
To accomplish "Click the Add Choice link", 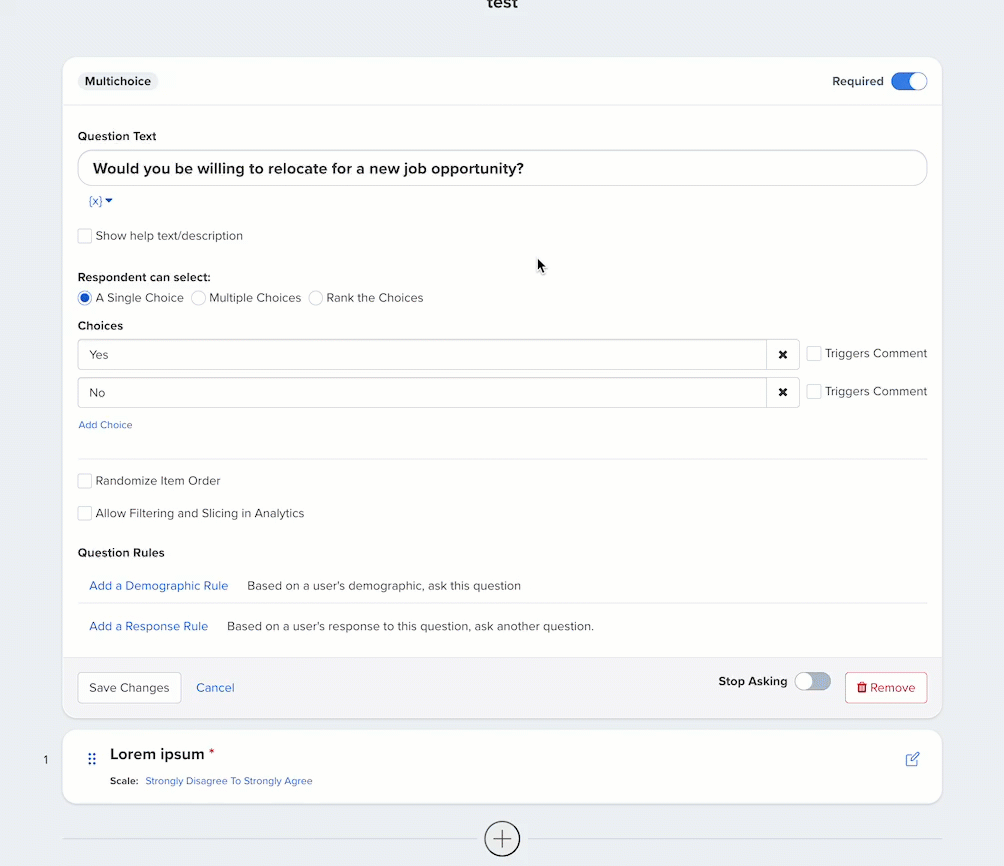I will pyautogui.click(x=105, y=425).
